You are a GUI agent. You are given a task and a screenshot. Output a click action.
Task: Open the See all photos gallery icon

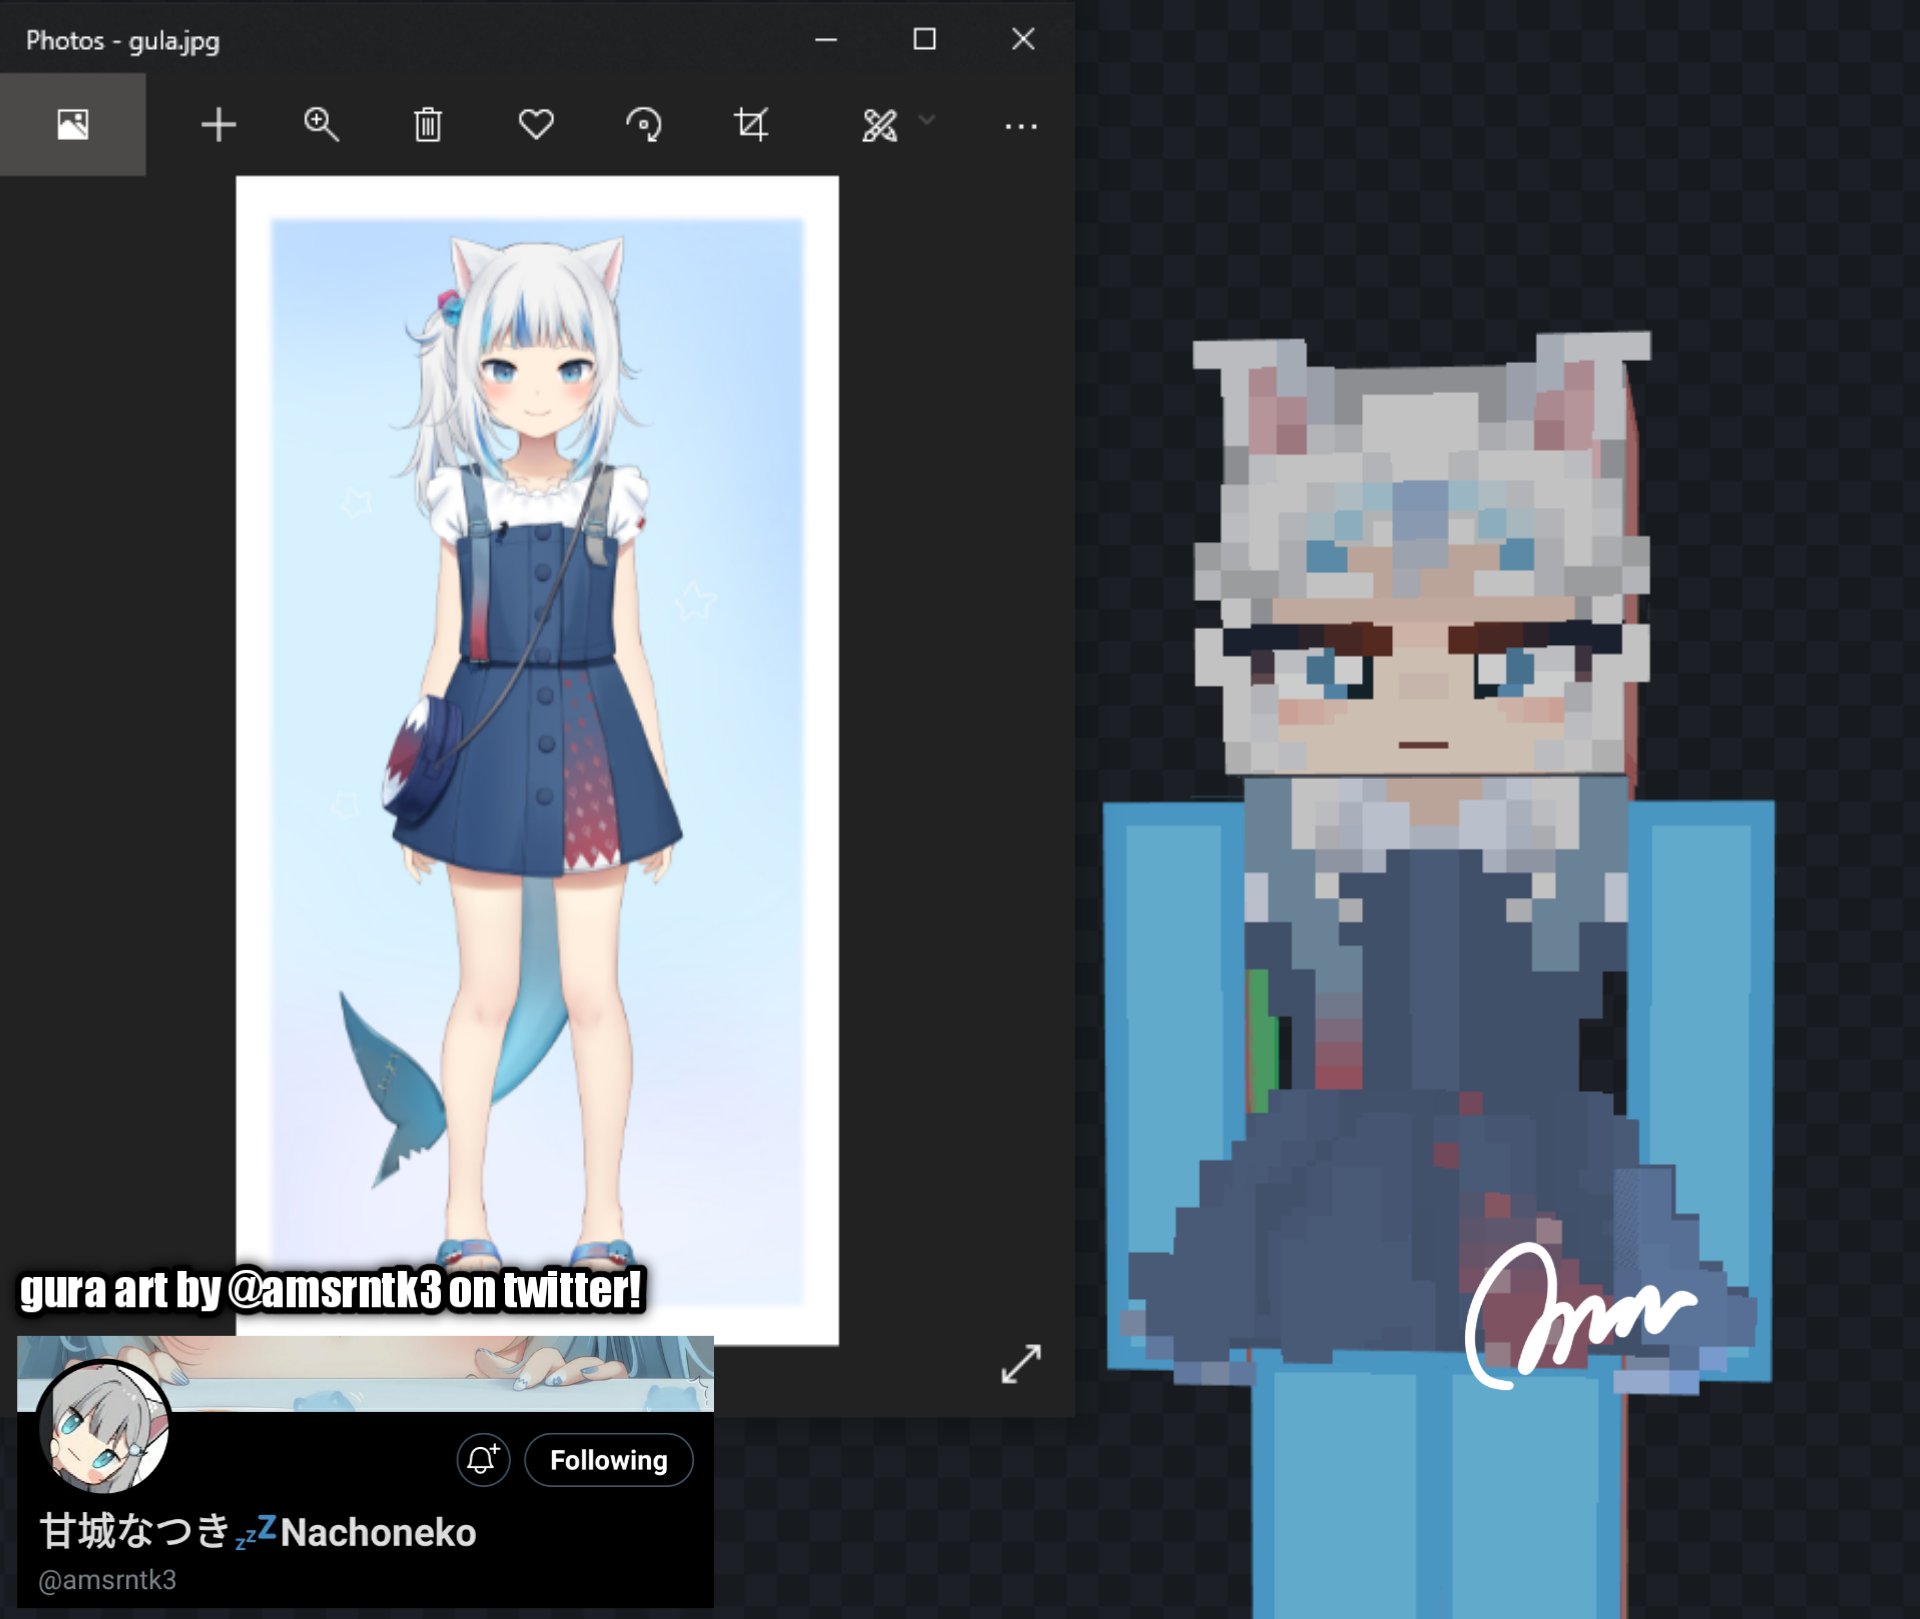(72, 125)
